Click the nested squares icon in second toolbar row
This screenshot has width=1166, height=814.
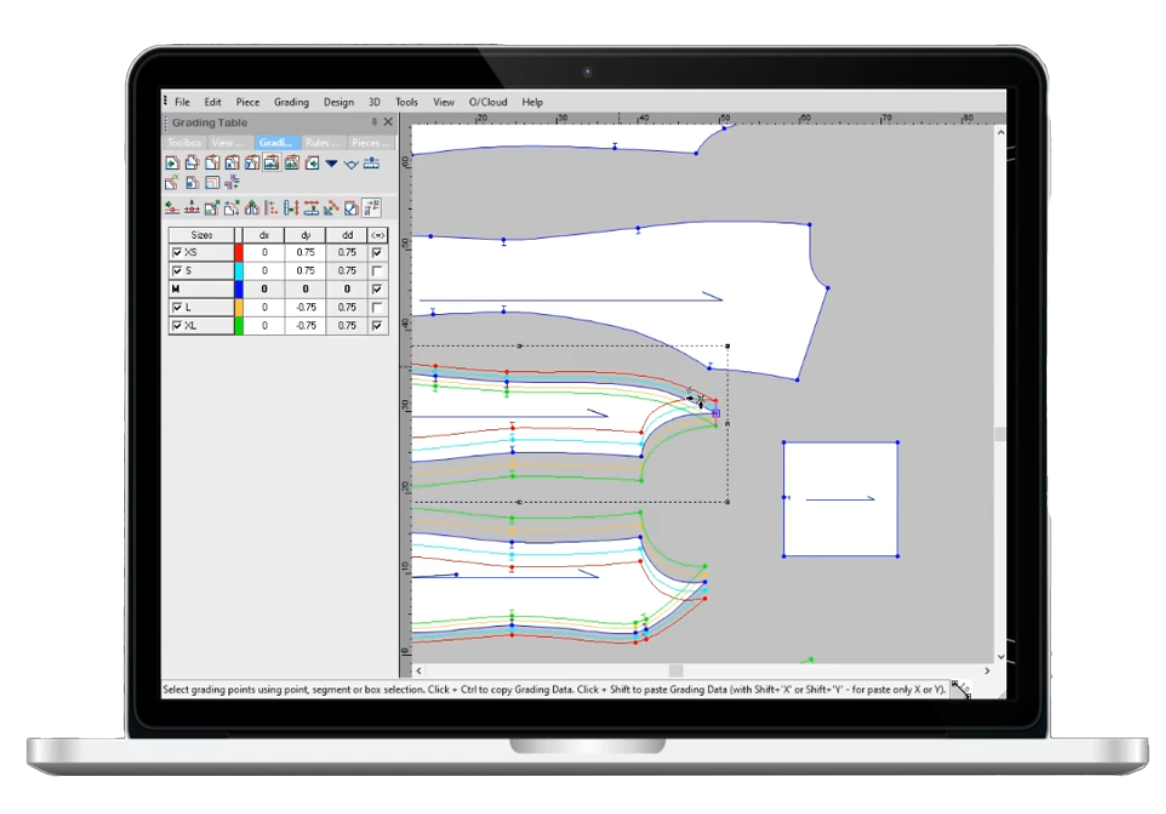[212, 182]
